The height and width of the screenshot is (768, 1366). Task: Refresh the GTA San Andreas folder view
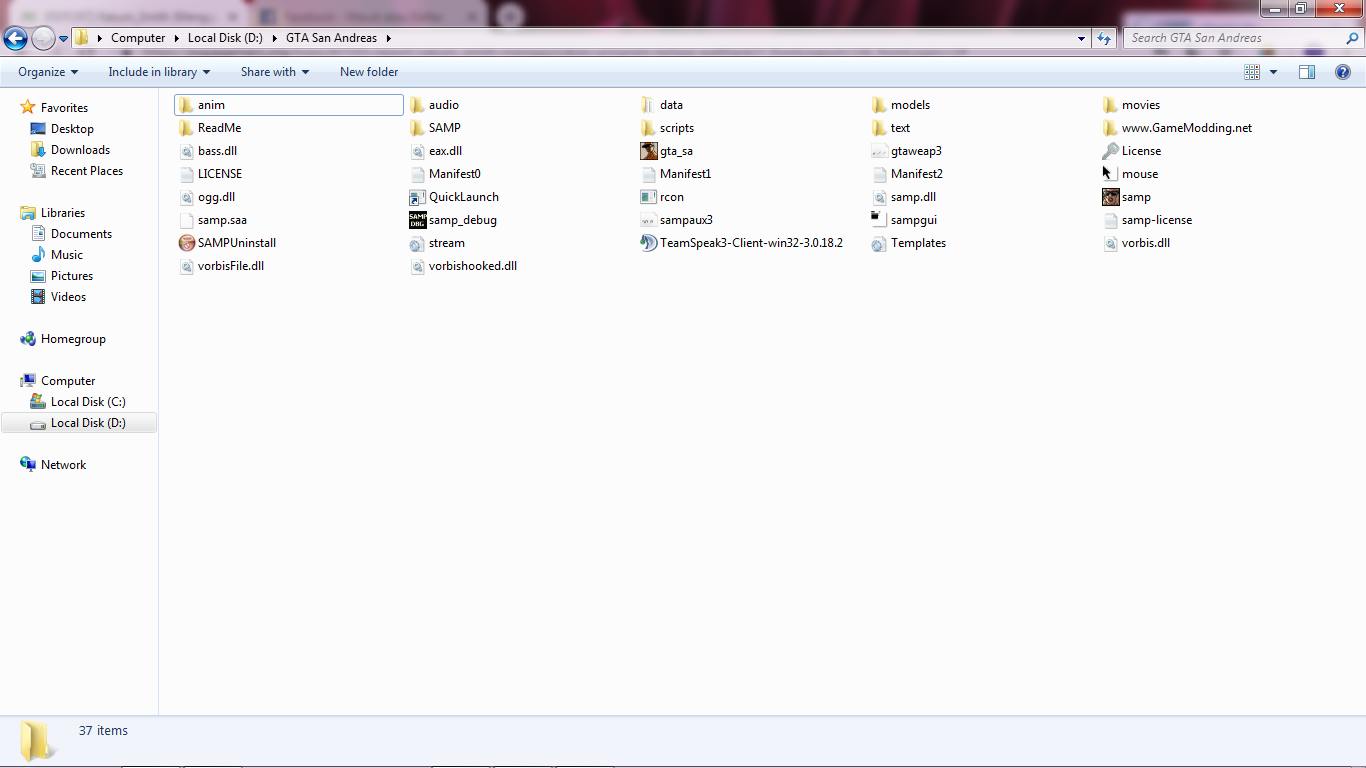click(x=1104, y=38)
